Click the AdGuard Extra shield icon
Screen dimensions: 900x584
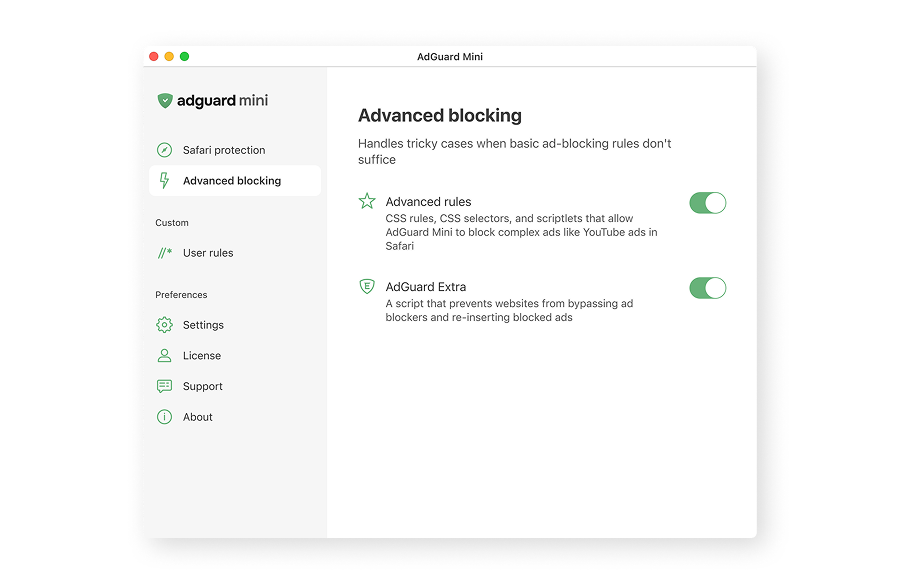(367, 286)
